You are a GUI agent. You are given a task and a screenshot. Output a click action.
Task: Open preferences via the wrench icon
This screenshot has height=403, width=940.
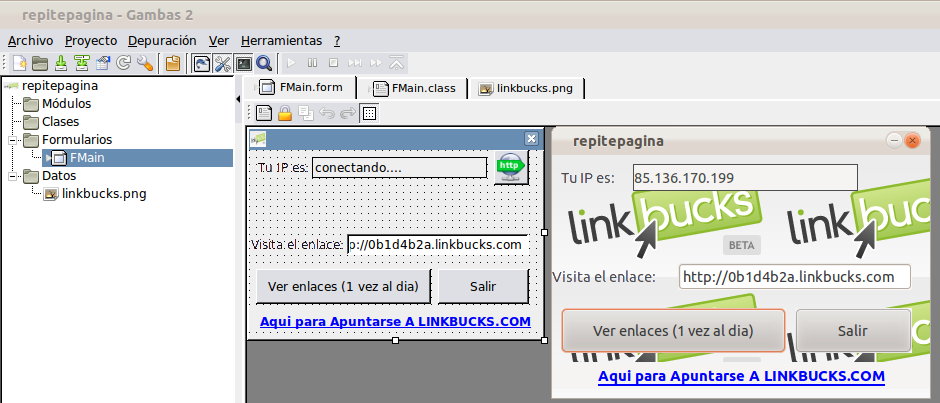click(x=144, y=63)
